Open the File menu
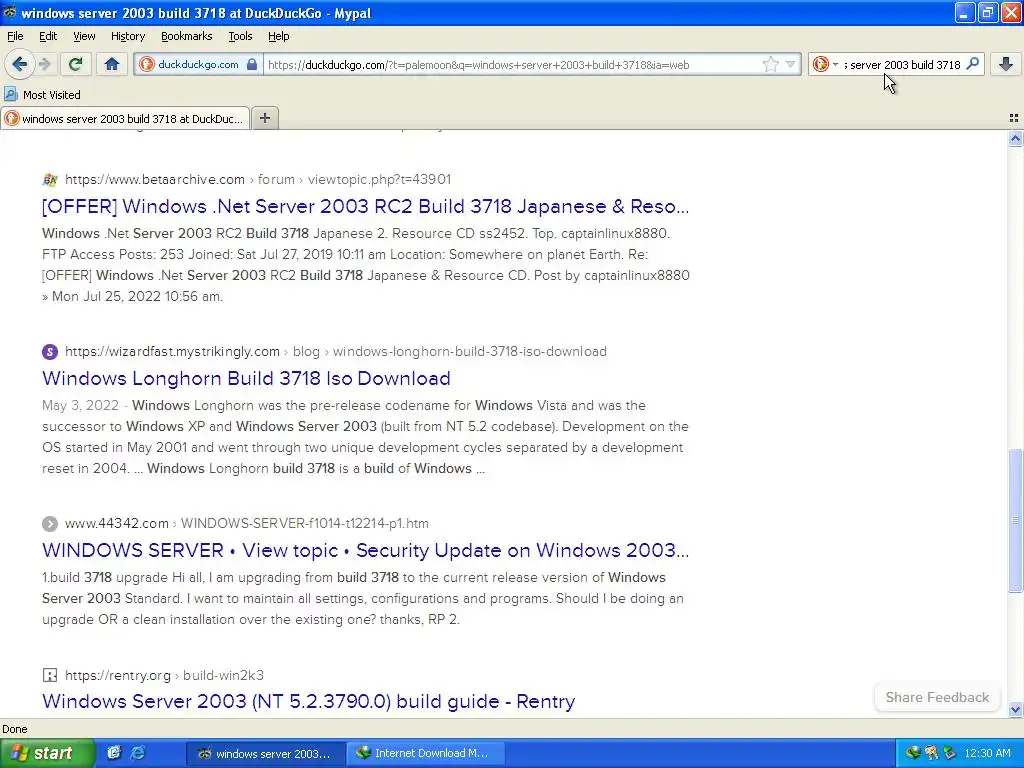The height and width of the screenshot is (768, 1024). click(15, 36)
